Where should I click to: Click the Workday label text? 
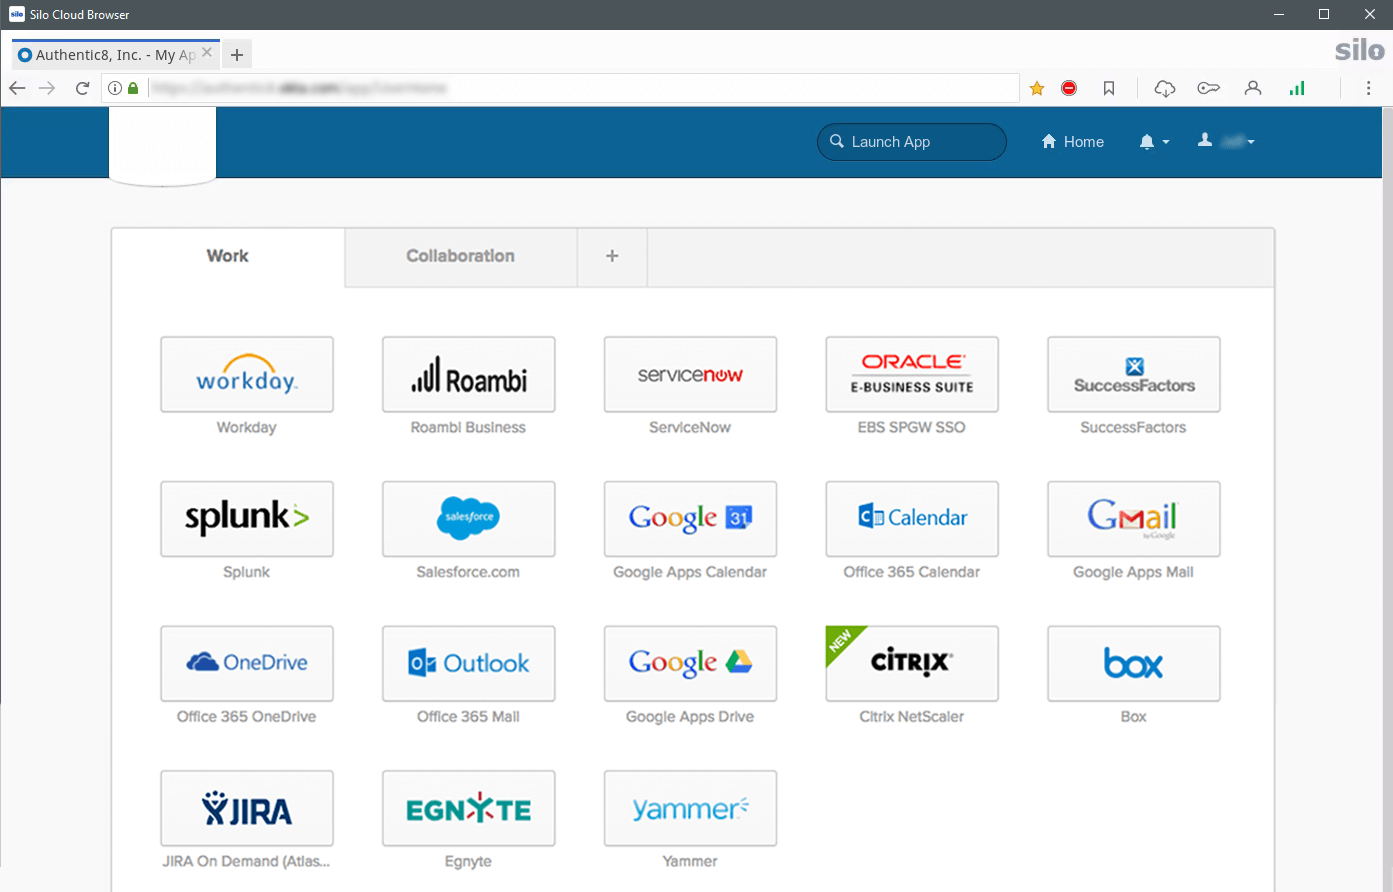247,427
